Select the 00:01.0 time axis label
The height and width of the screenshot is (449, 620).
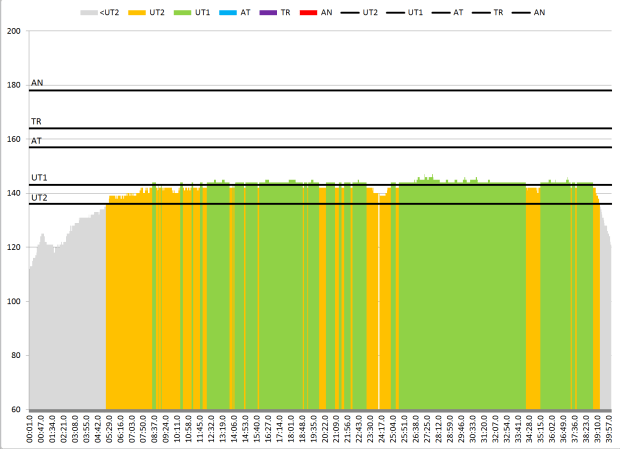pyautogui.click(x=31, y=429)
